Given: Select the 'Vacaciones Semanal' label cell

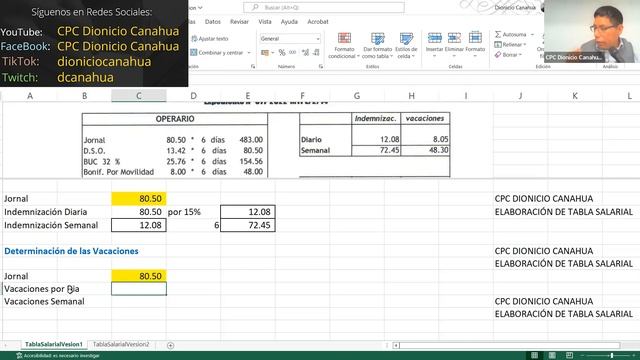Looking at the screenshot, I should 44,302.
